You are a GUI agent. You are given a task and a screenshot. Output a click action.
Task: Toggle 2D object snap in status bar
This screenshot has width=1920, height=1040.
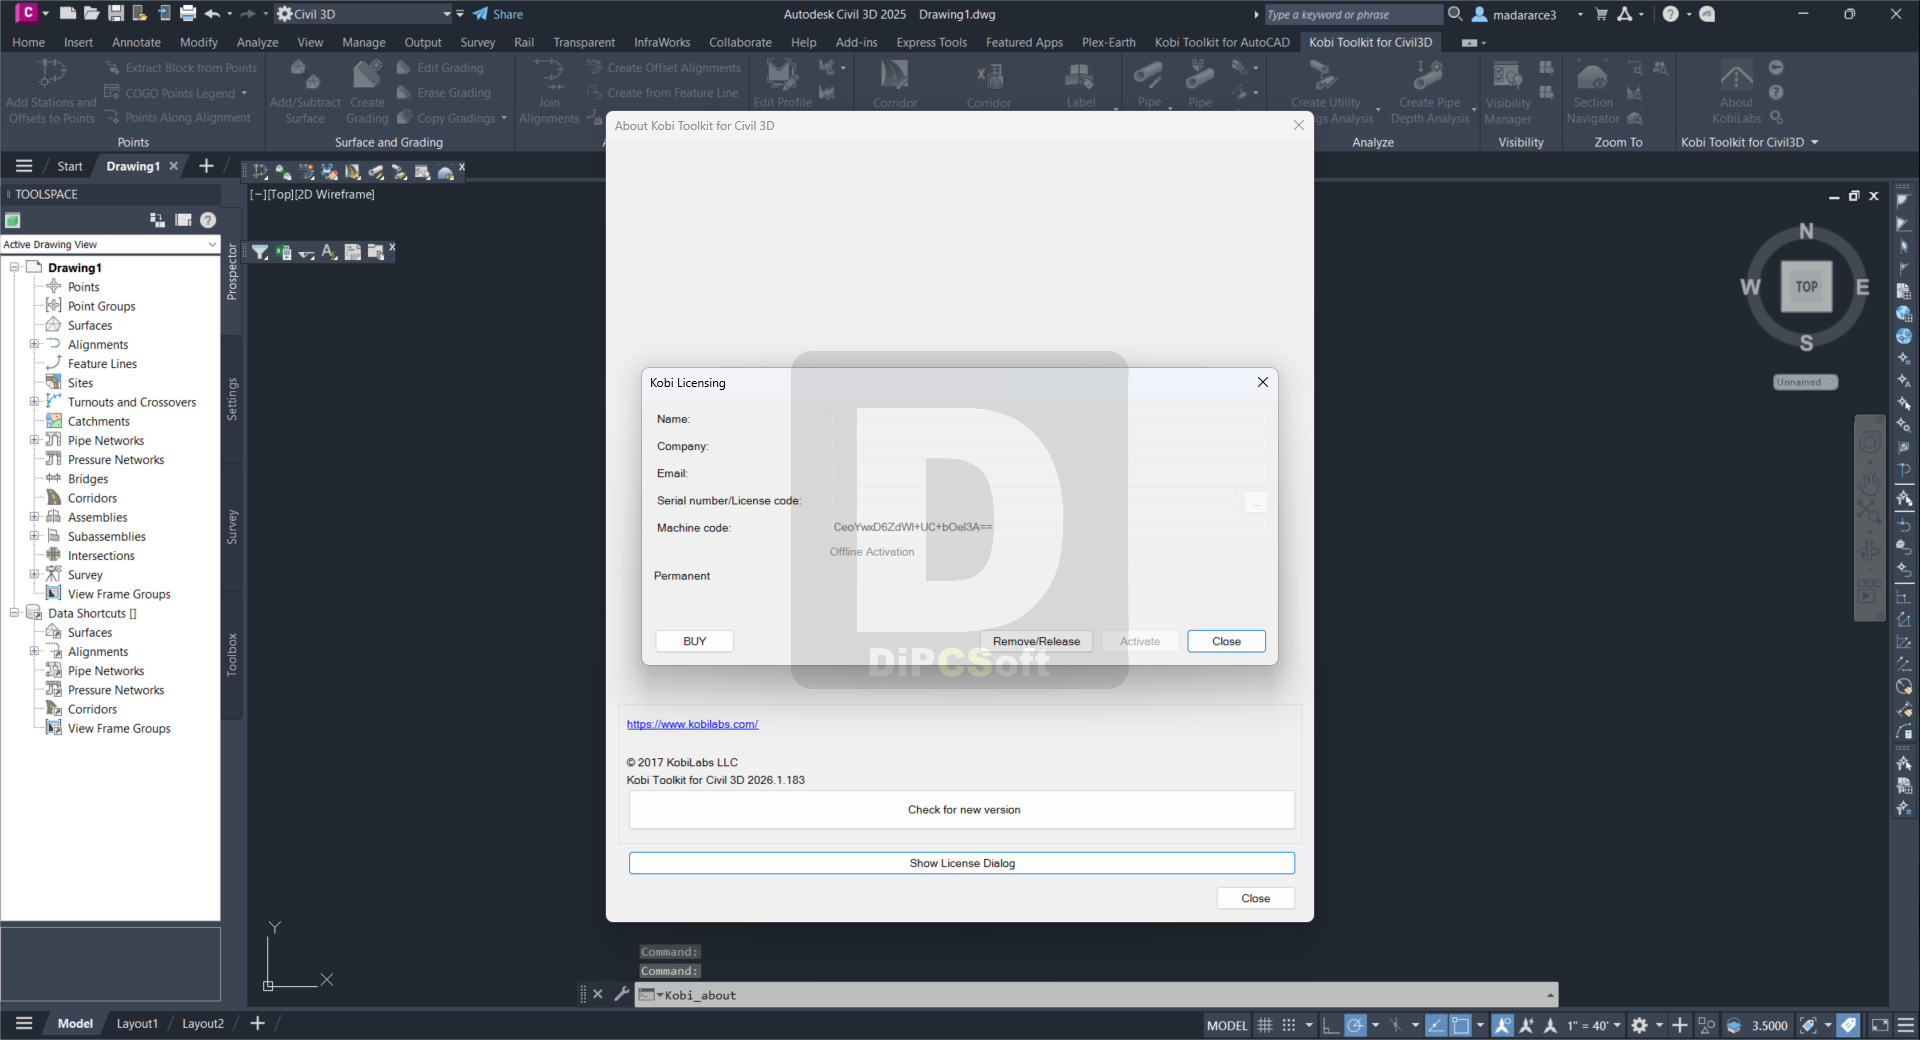point(1461,1025)
